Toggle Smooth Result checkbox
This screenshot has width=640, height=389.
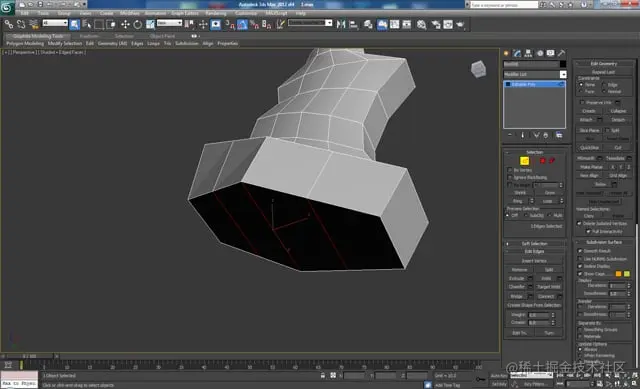580,251
